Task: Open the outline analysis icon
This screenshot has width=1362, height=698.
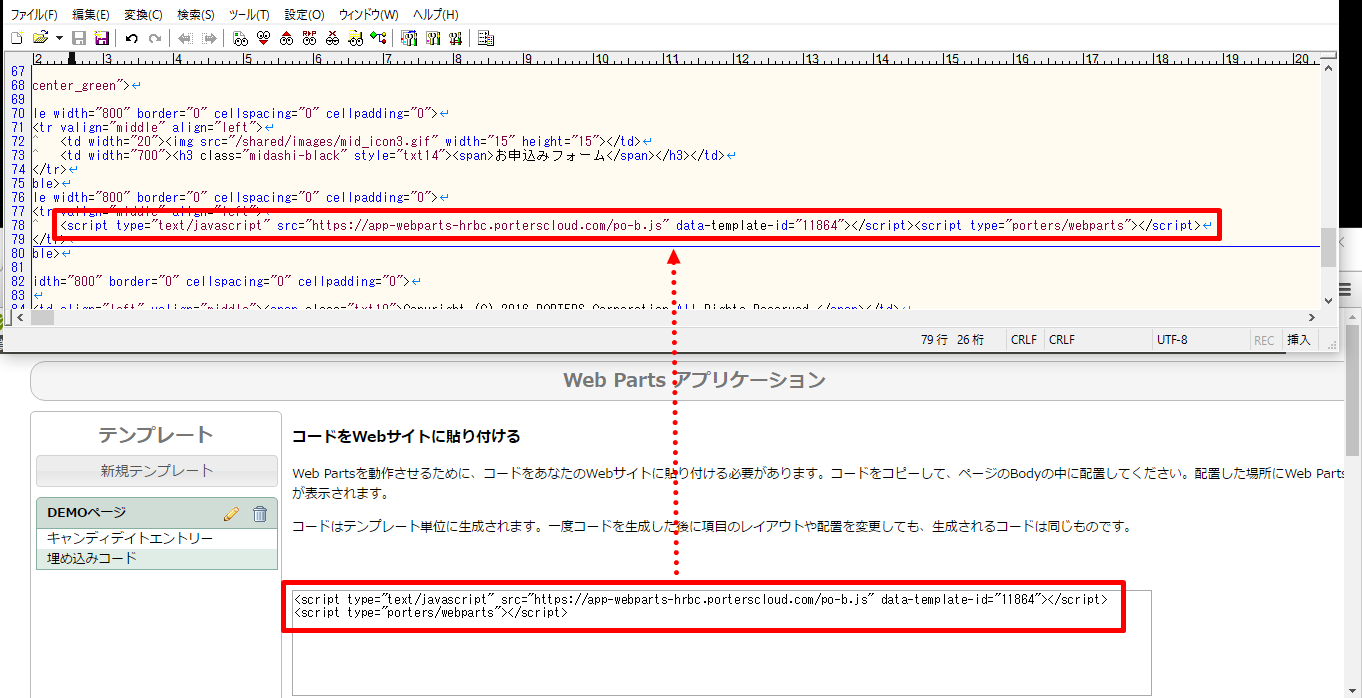Action: pos(378,38)
